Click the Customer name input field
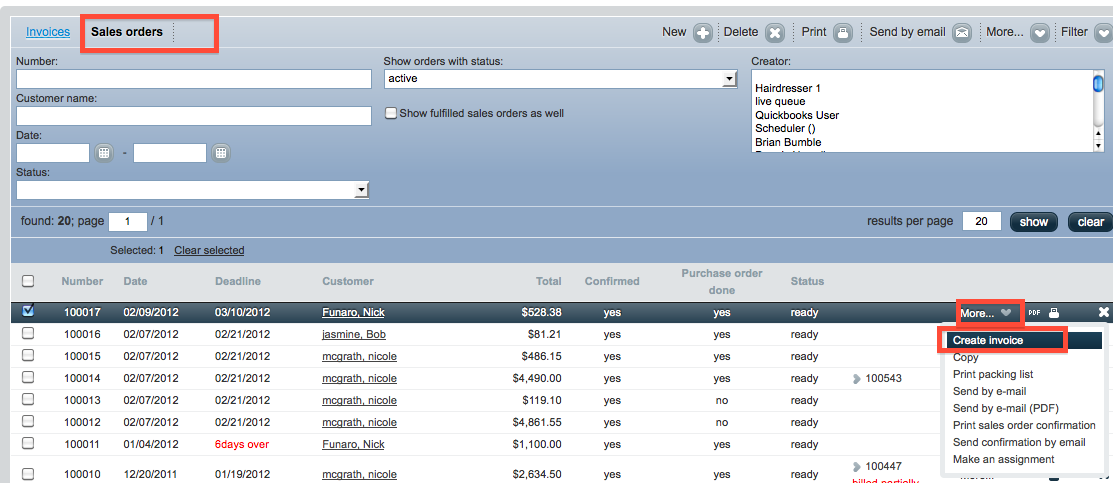1113x483 pixels. point(194,116)
